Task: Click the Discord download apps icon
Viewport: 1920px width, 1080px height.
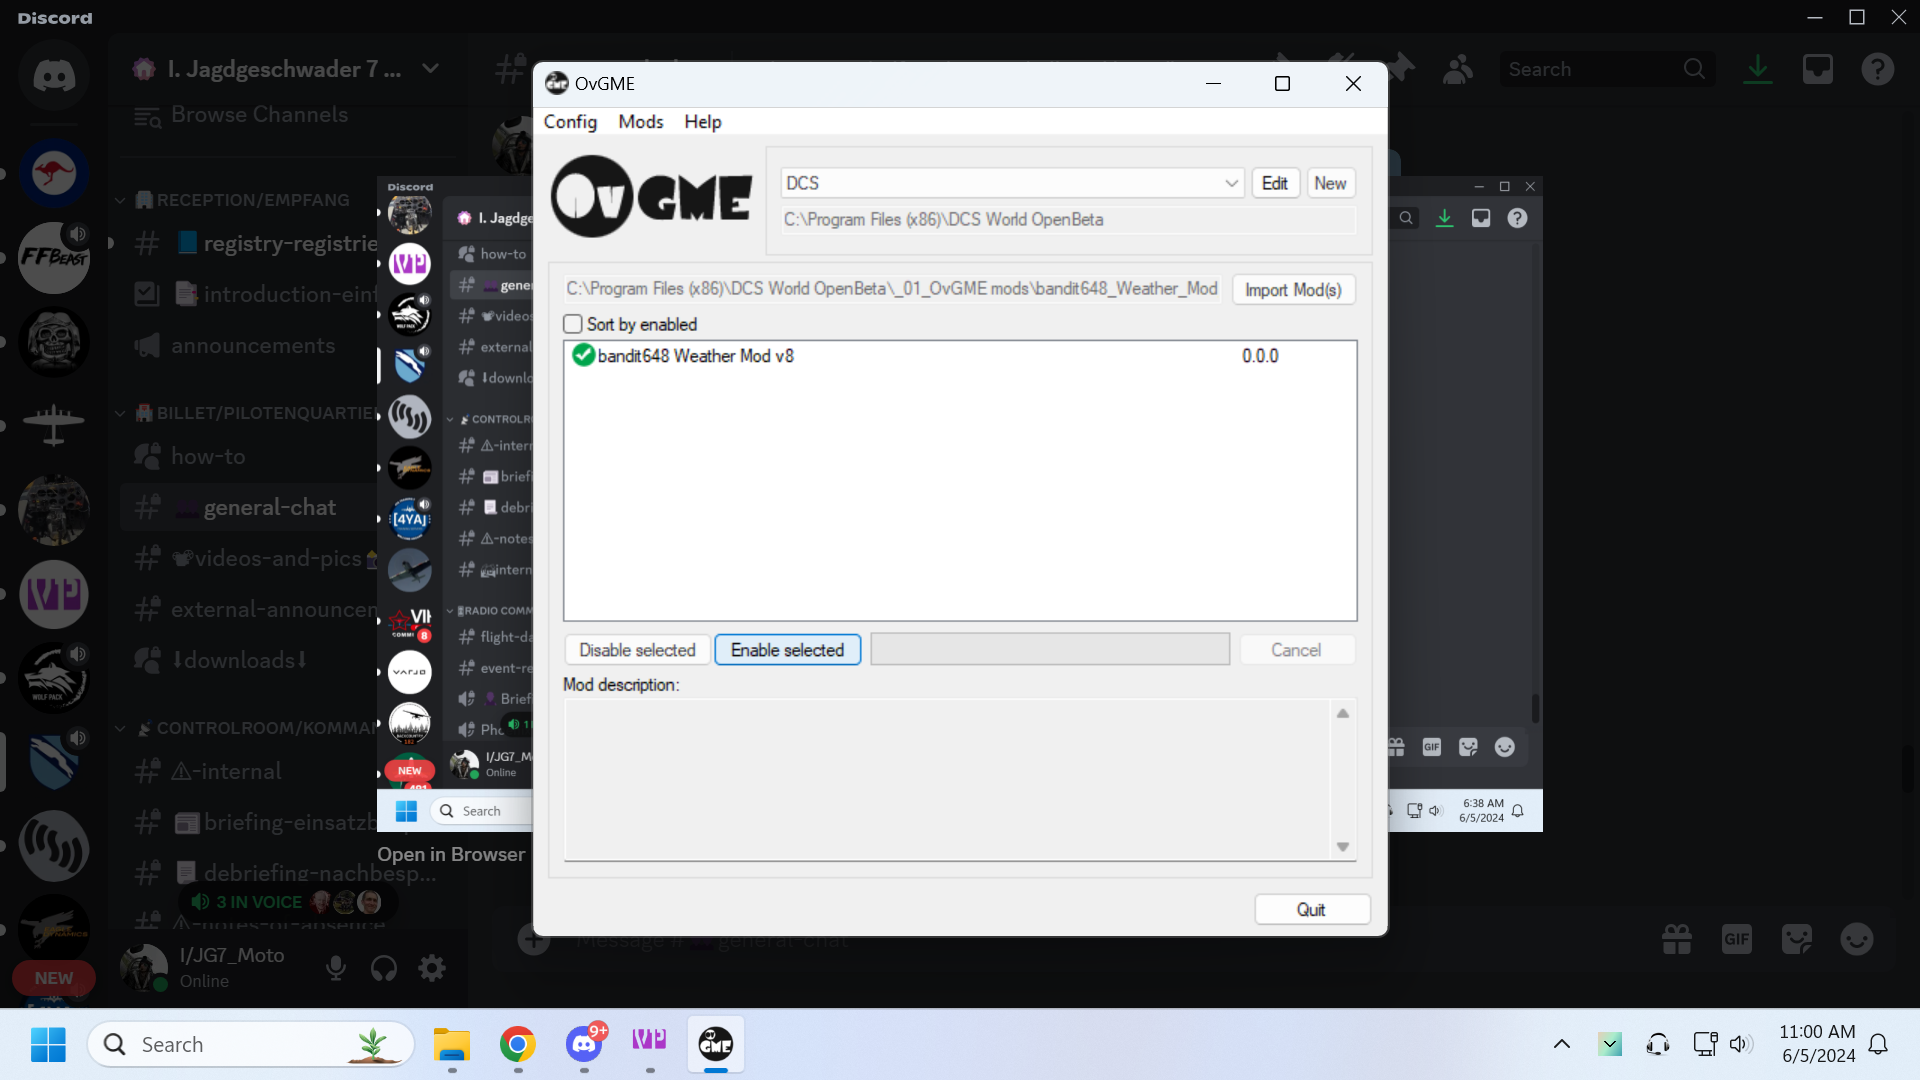Action: click(1757, 69)
